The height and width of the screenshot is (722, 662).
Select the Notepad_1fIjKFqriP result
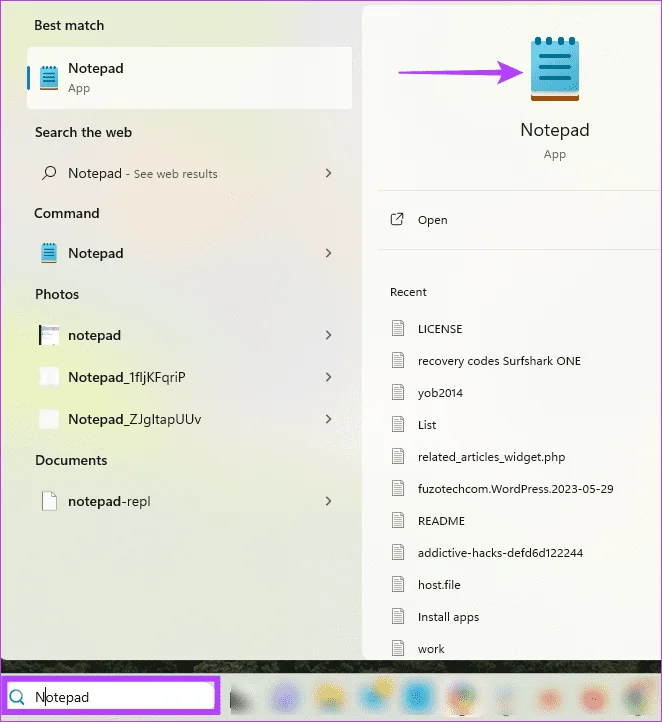click(189, 377)
